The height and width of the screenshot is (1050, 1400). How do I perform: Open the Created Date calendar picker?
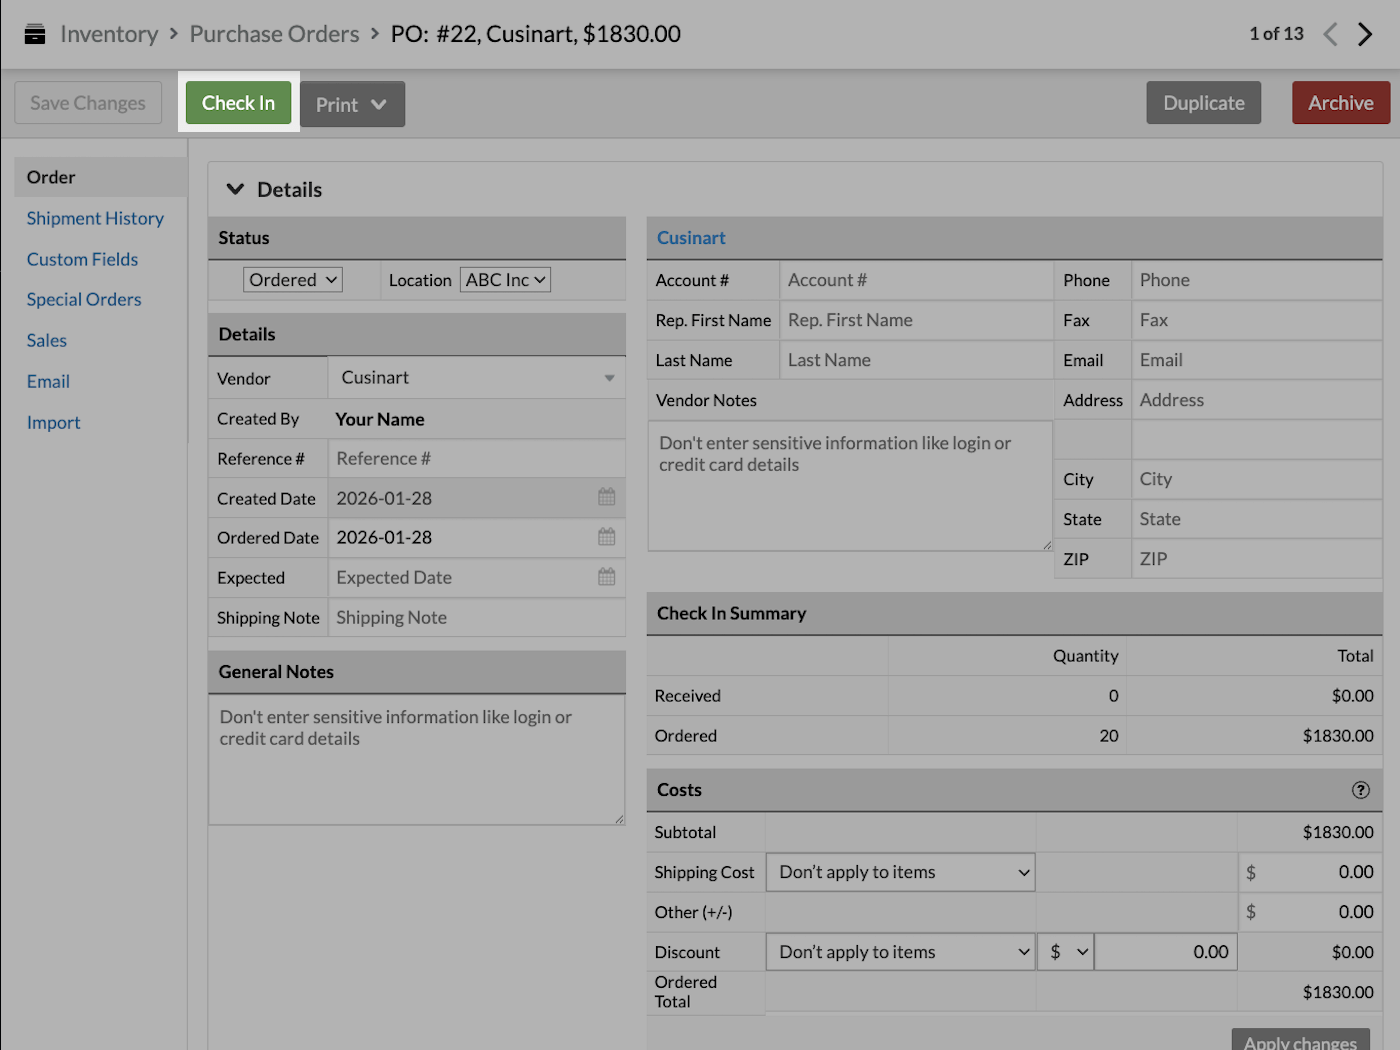[x=605, y=497]
